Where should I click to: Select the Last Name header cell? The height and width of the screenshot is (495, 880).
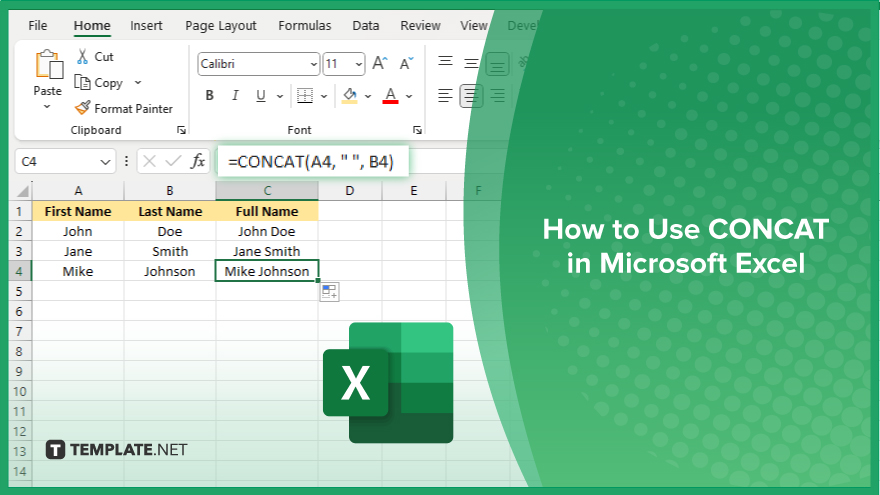(x=169, y=212)
